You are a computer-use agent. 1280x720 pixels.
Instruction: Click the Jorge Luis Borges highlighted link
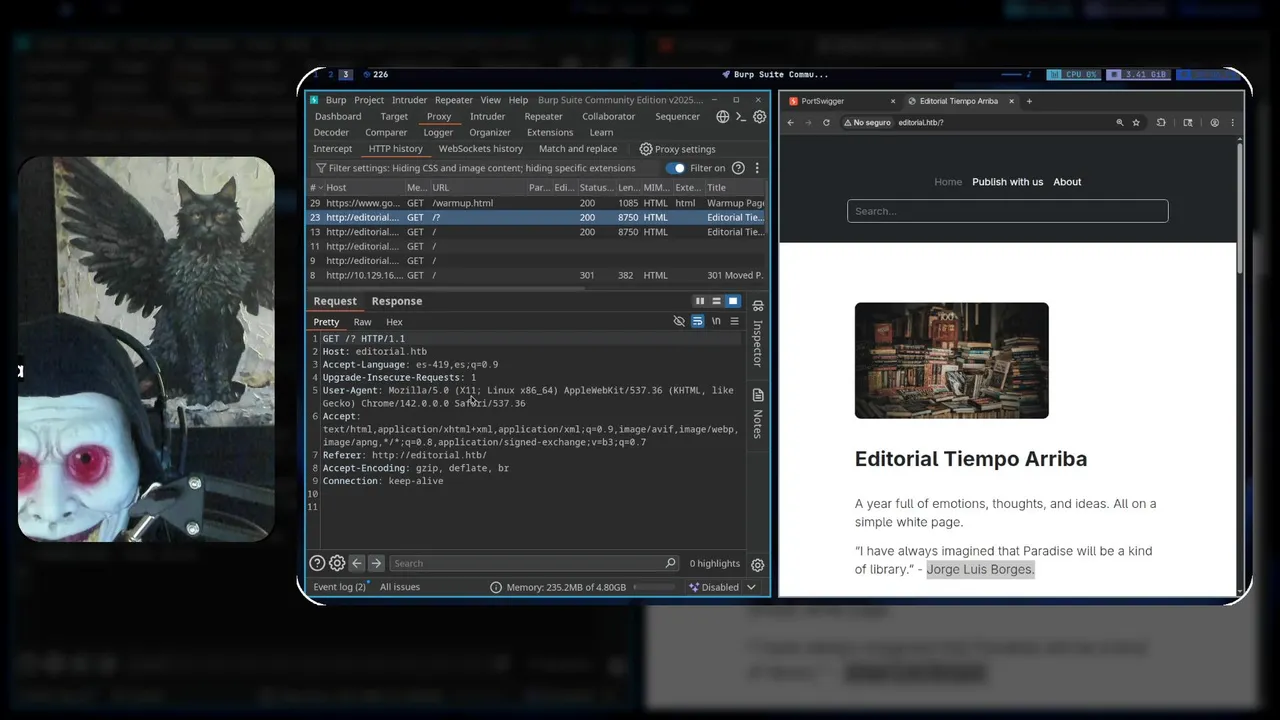[980, 569]
